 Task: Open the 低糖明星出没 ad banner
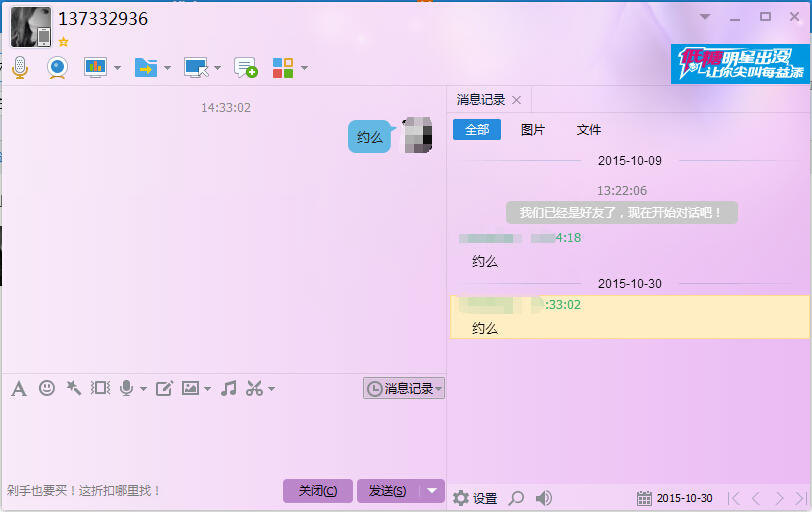click(741, 64)
